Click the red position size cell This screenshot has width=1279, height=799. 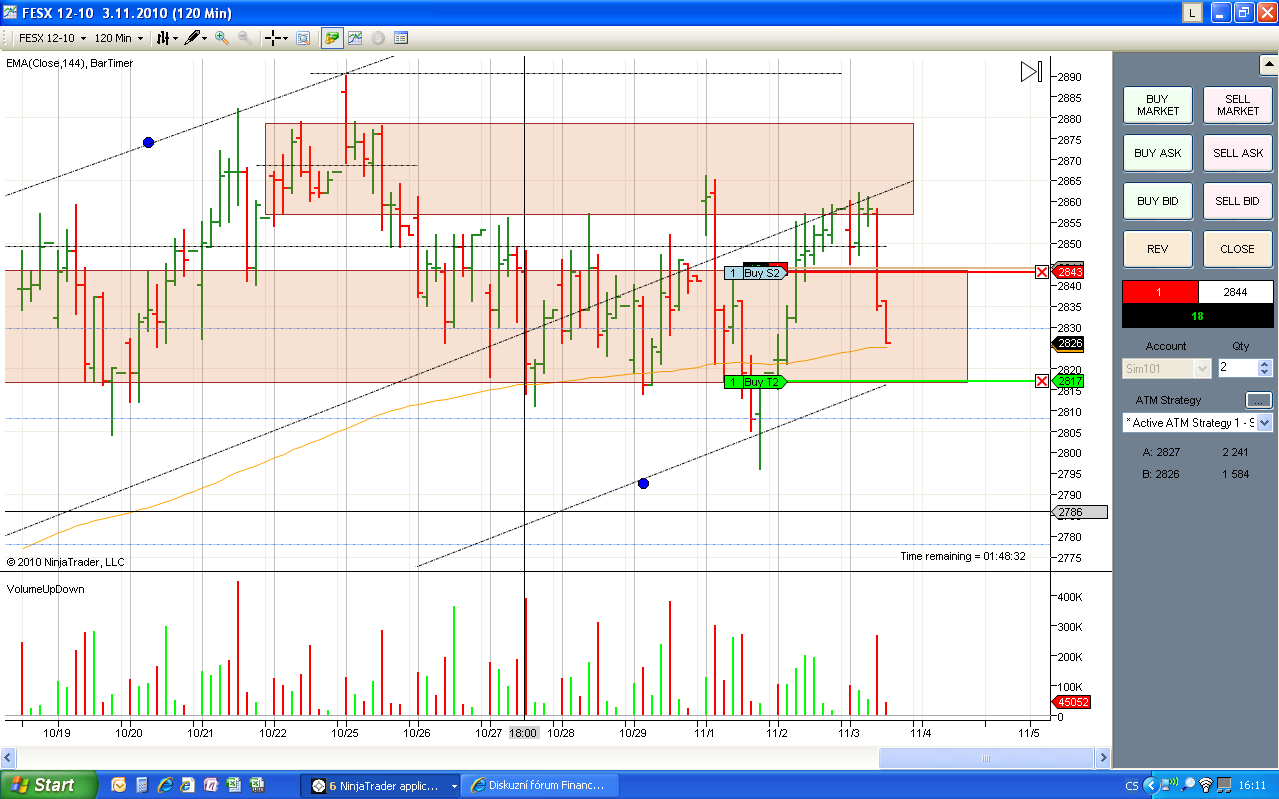1160,292
